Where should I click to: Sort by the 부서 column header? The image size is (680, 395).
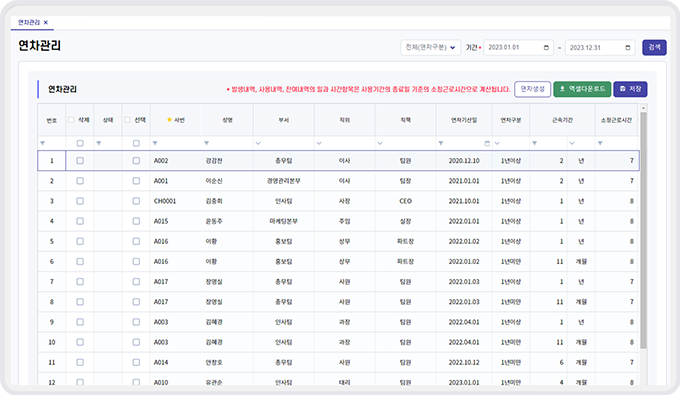pyautogui.click(x=284, y=120)
